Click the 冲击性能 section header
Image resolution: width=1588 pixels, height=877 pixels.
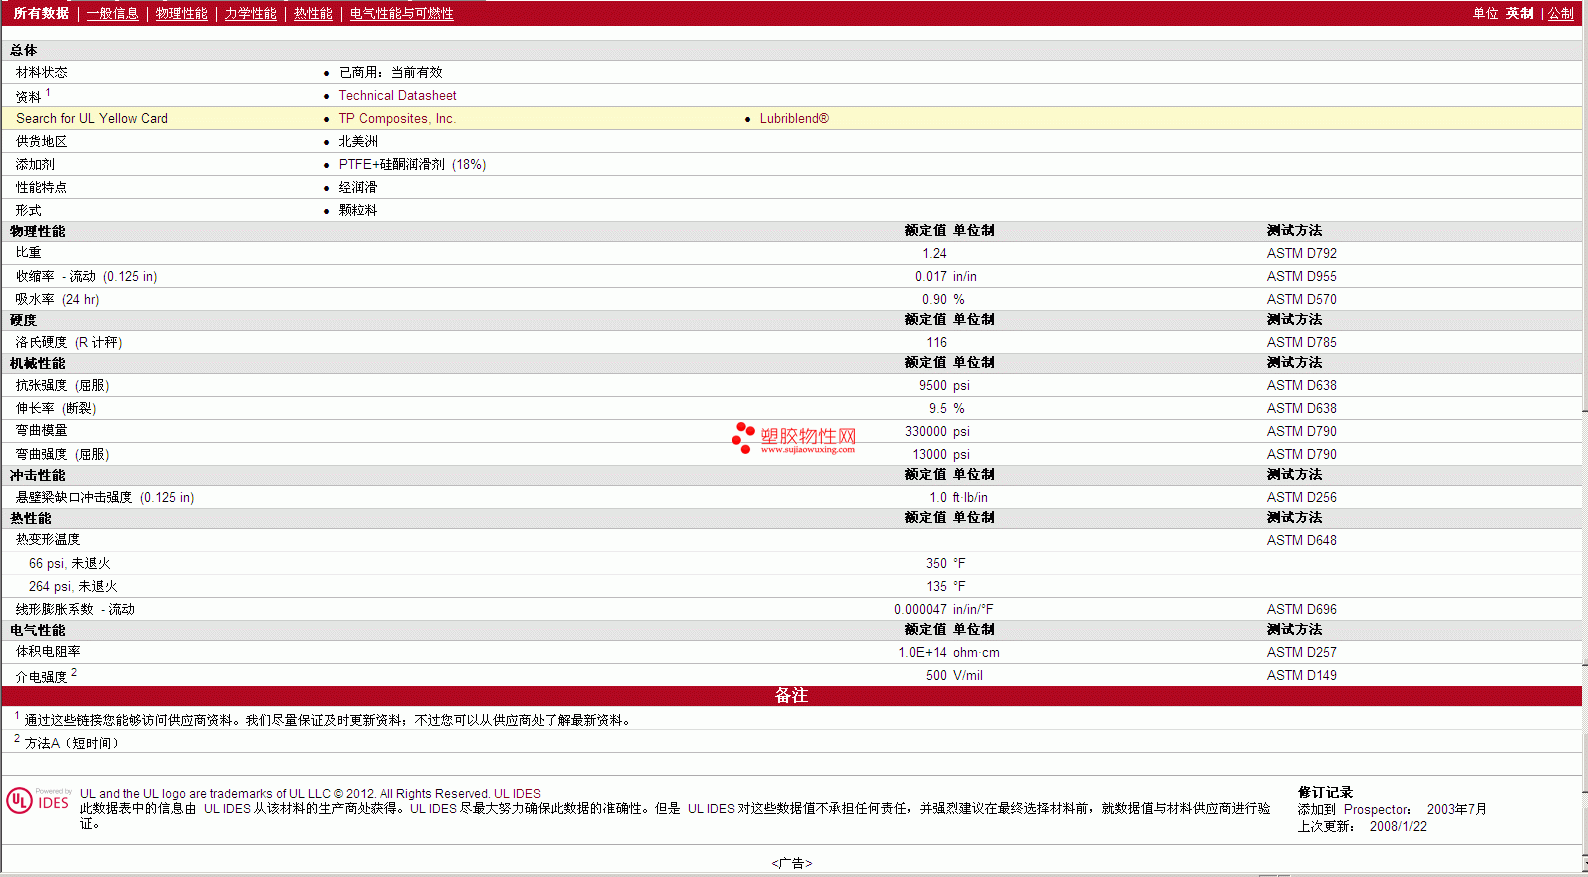coord(38,475)
